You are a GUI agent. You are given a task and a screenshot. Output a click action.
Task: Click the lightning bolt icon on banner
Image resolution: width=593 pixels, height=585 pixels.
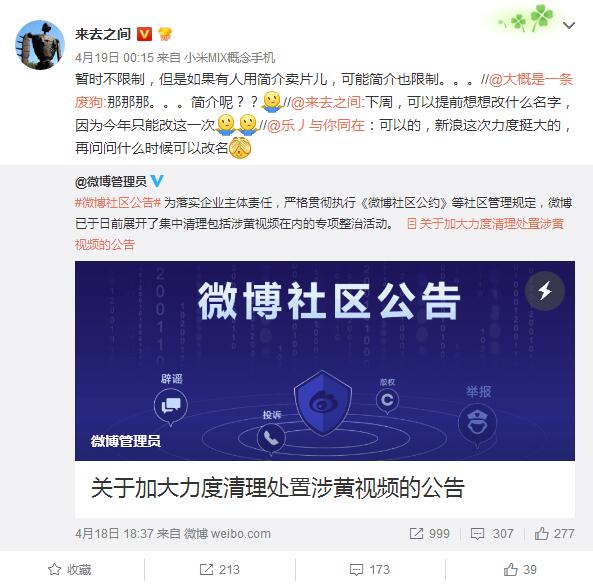click(545, 291)
